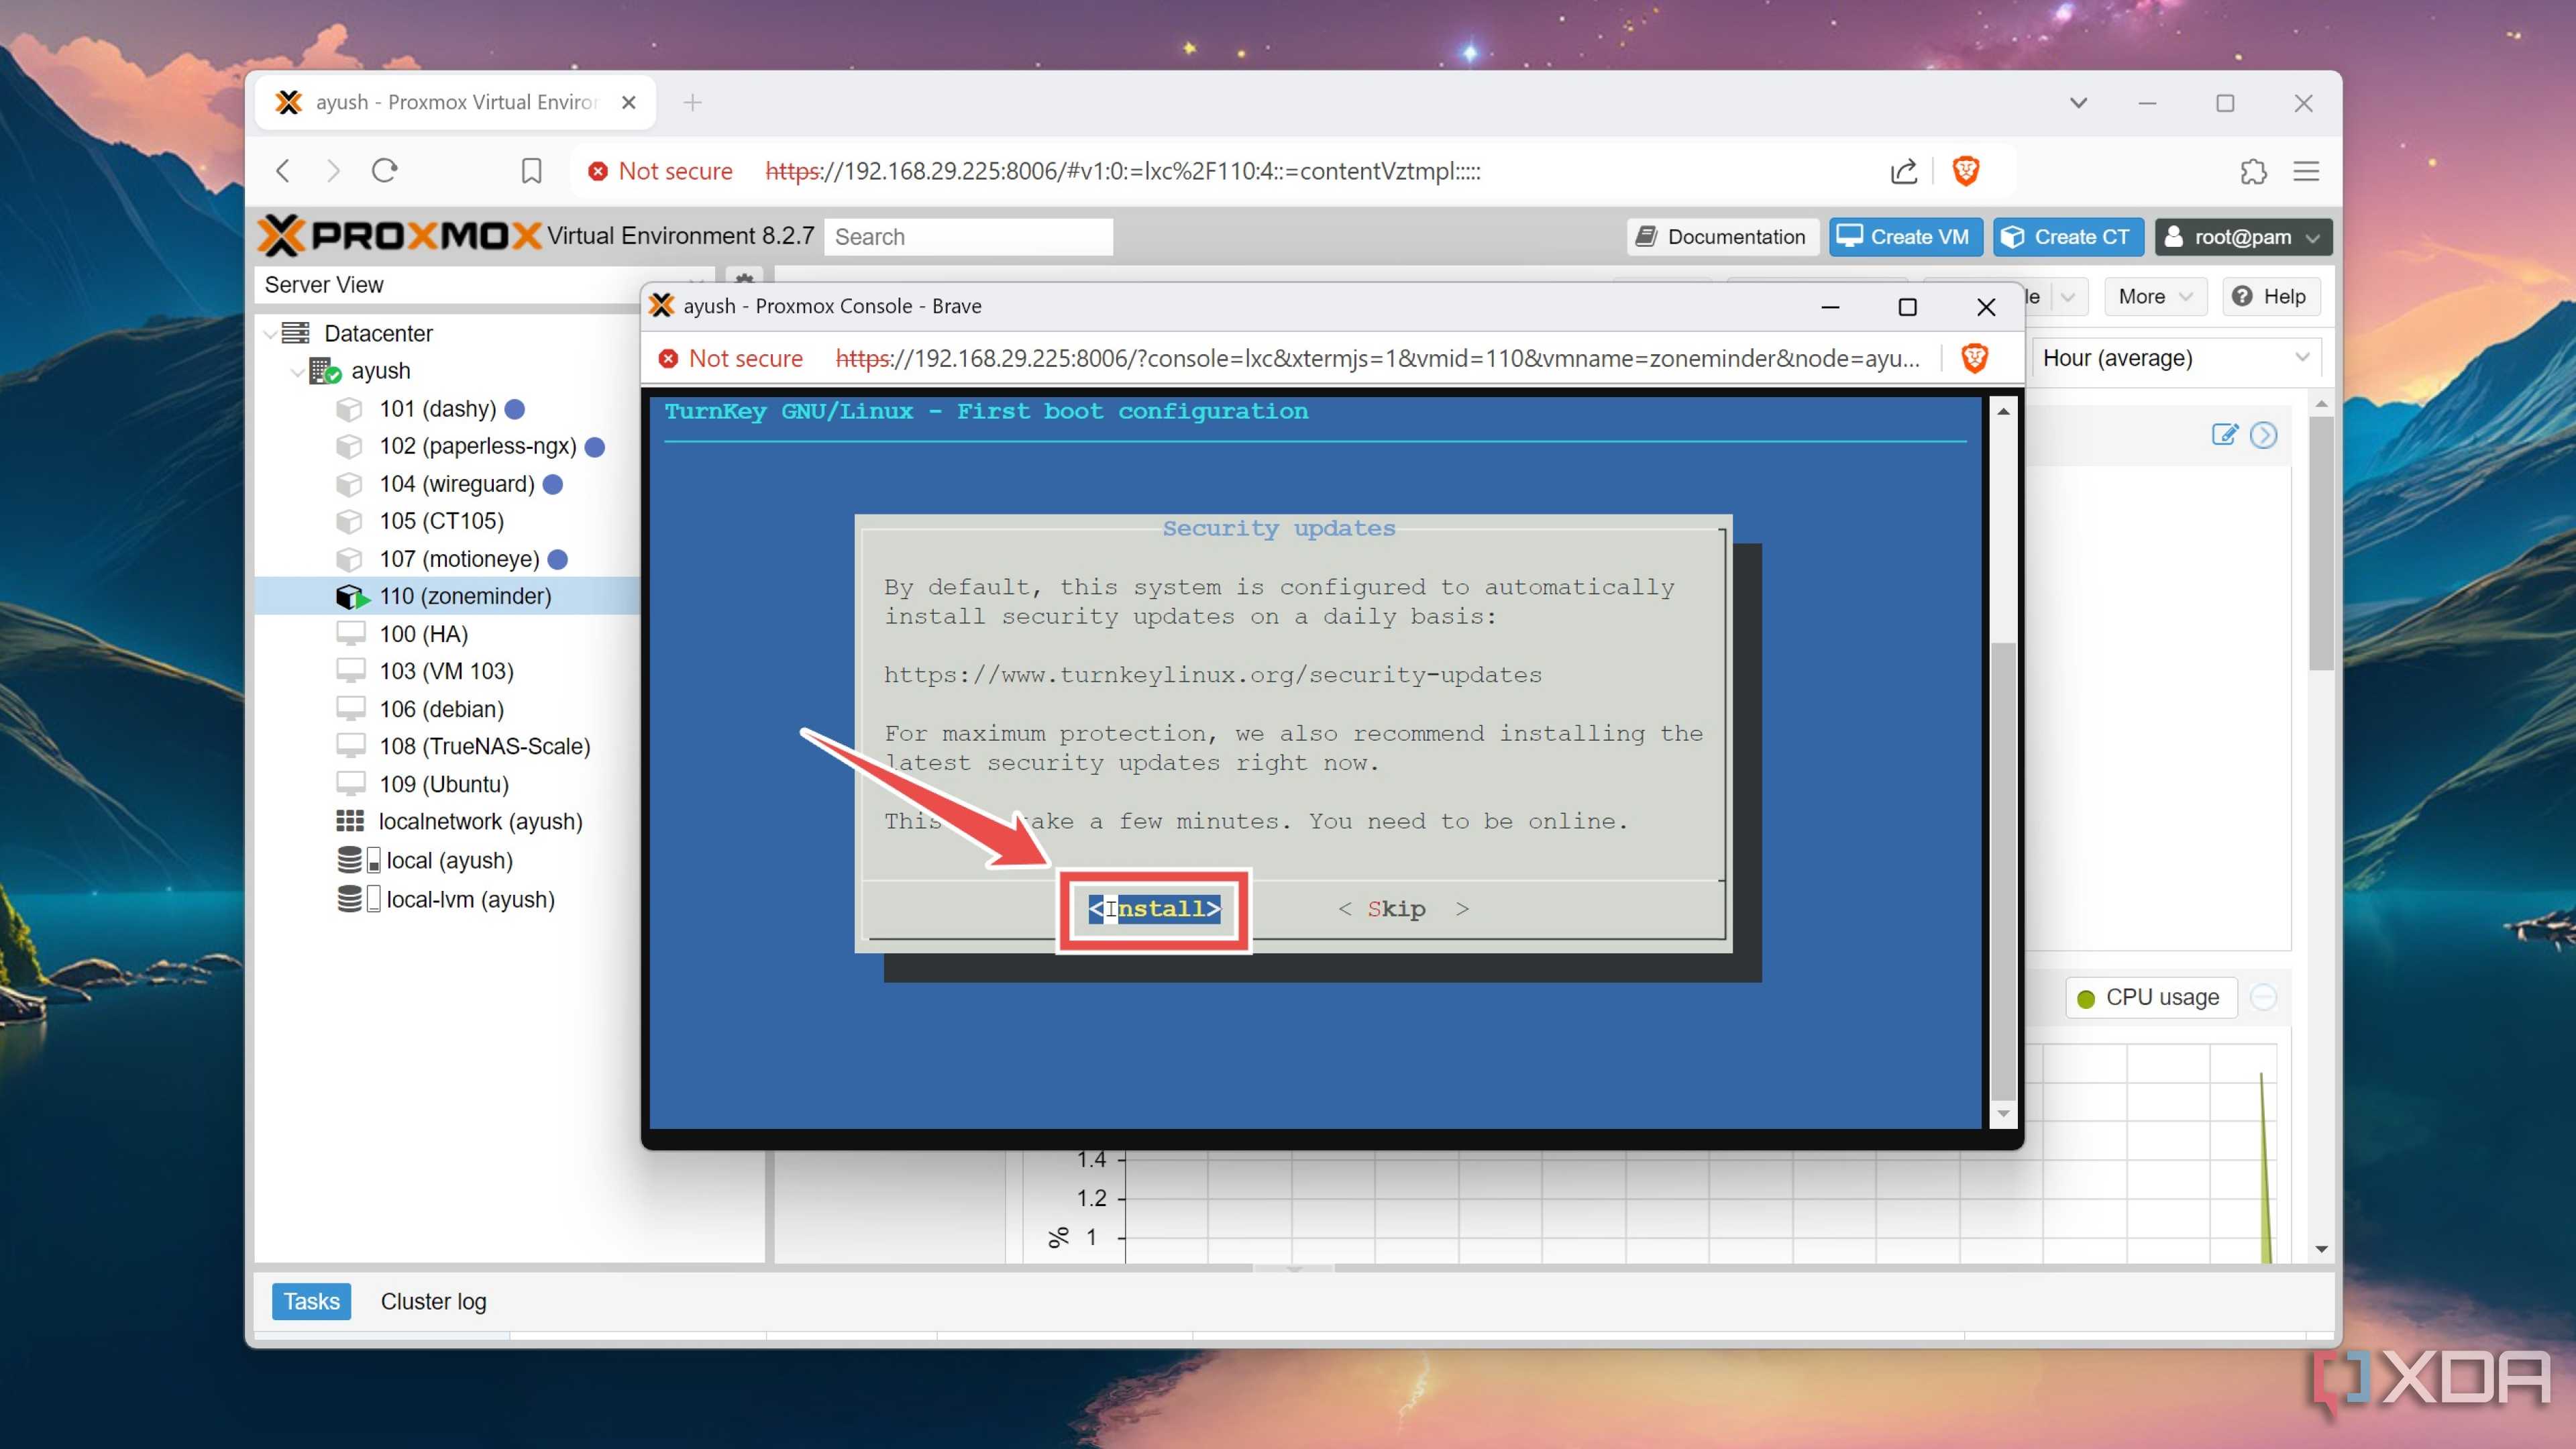2576x1449 pixels.
Task: Open a new browser tab
Action: (692, 102)
